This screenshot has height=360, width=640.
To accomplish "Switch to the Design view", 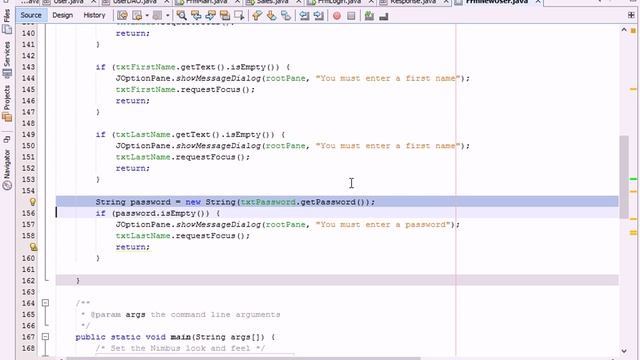I will tap(62, 16).
